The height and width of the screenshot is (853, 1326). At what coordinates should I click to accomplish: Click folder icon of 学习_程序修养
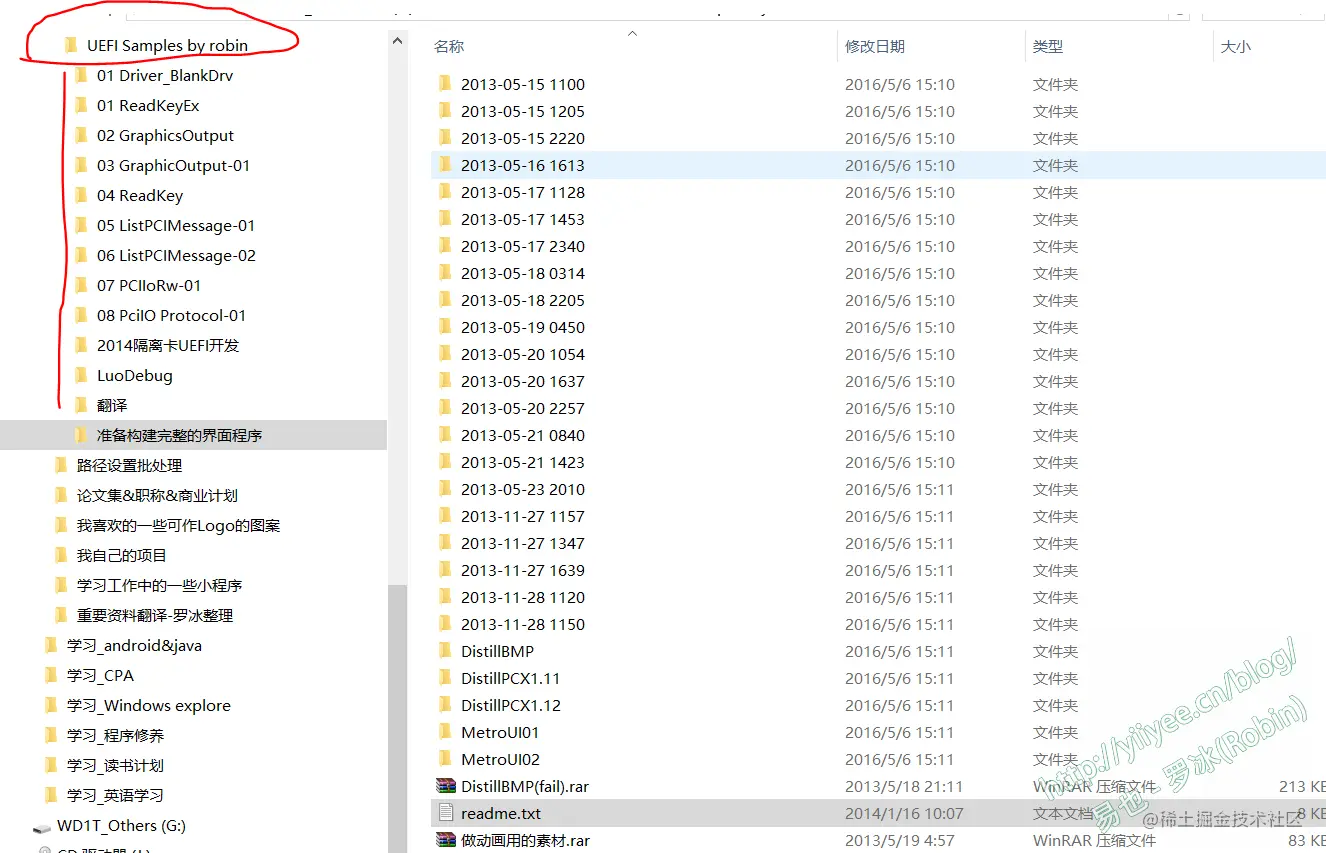tap(51, 736)
